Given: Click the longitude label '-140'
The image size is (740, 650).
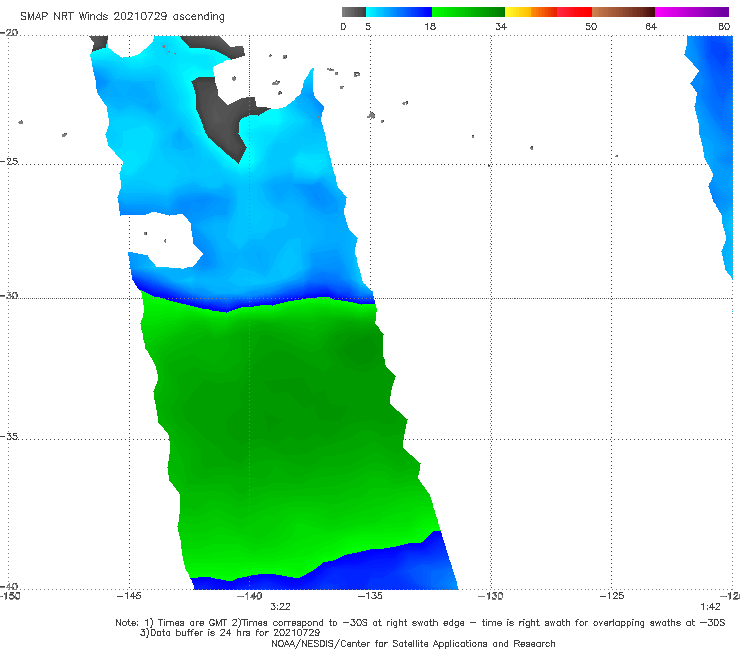Looking at the screenshot, I should pyautogui.click(x=250, y=596).
